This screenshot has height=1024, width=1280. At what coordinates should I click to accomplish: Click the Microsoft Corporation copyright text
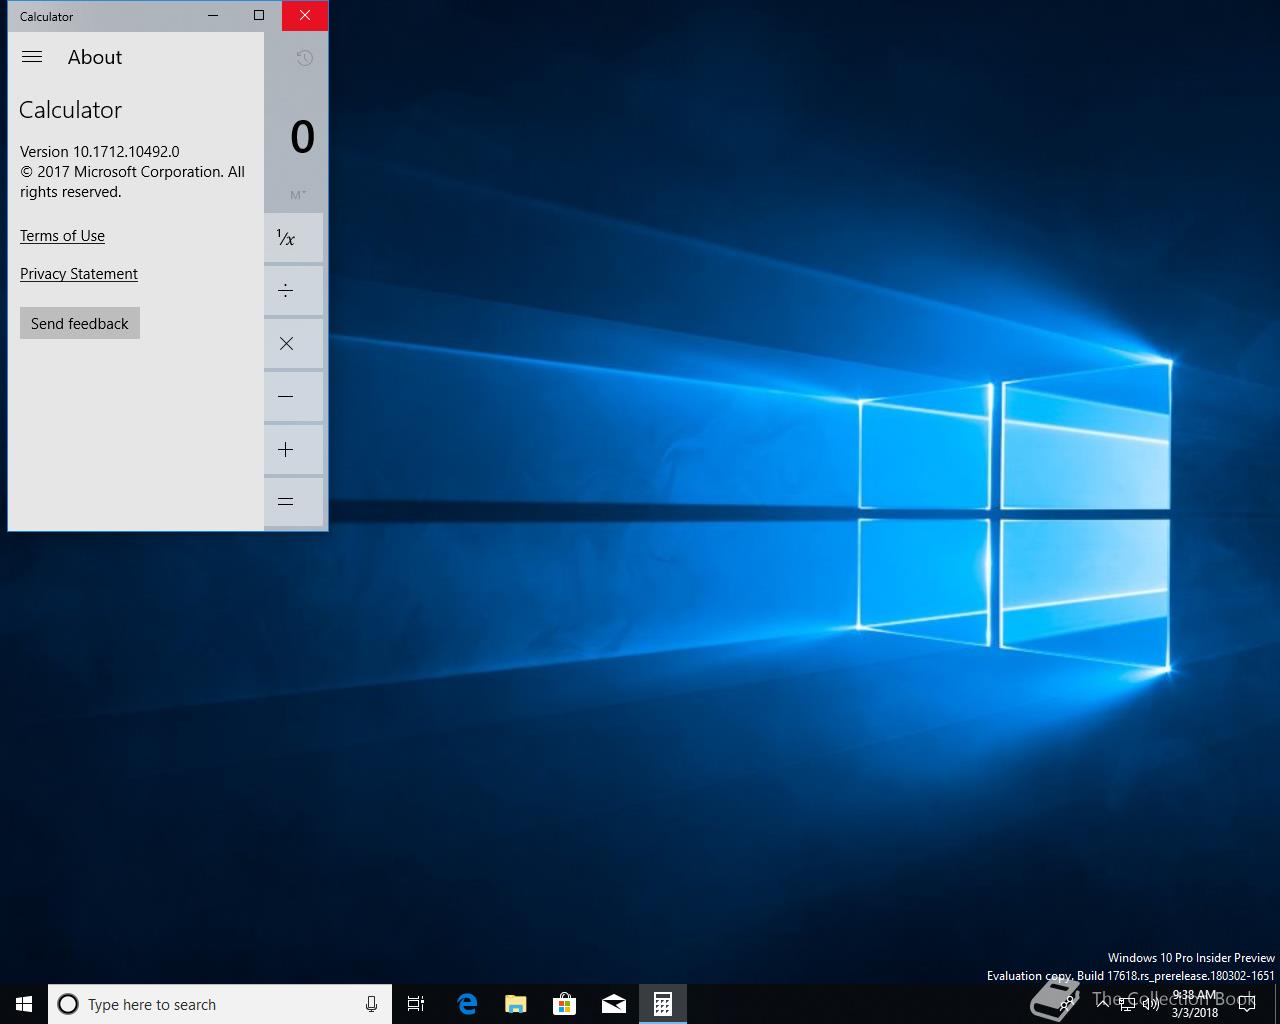132,182
